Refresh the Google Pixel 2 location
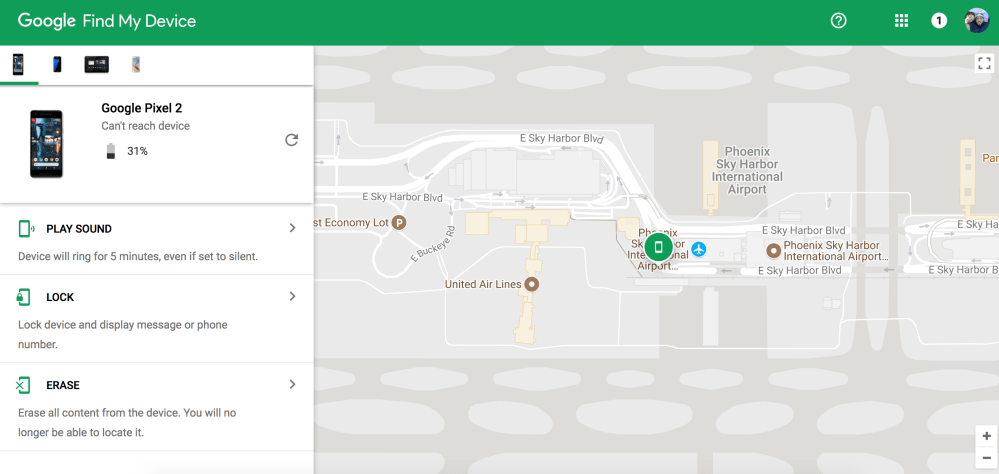The height and width of the screenshot is (474, 999). [292, 140]
